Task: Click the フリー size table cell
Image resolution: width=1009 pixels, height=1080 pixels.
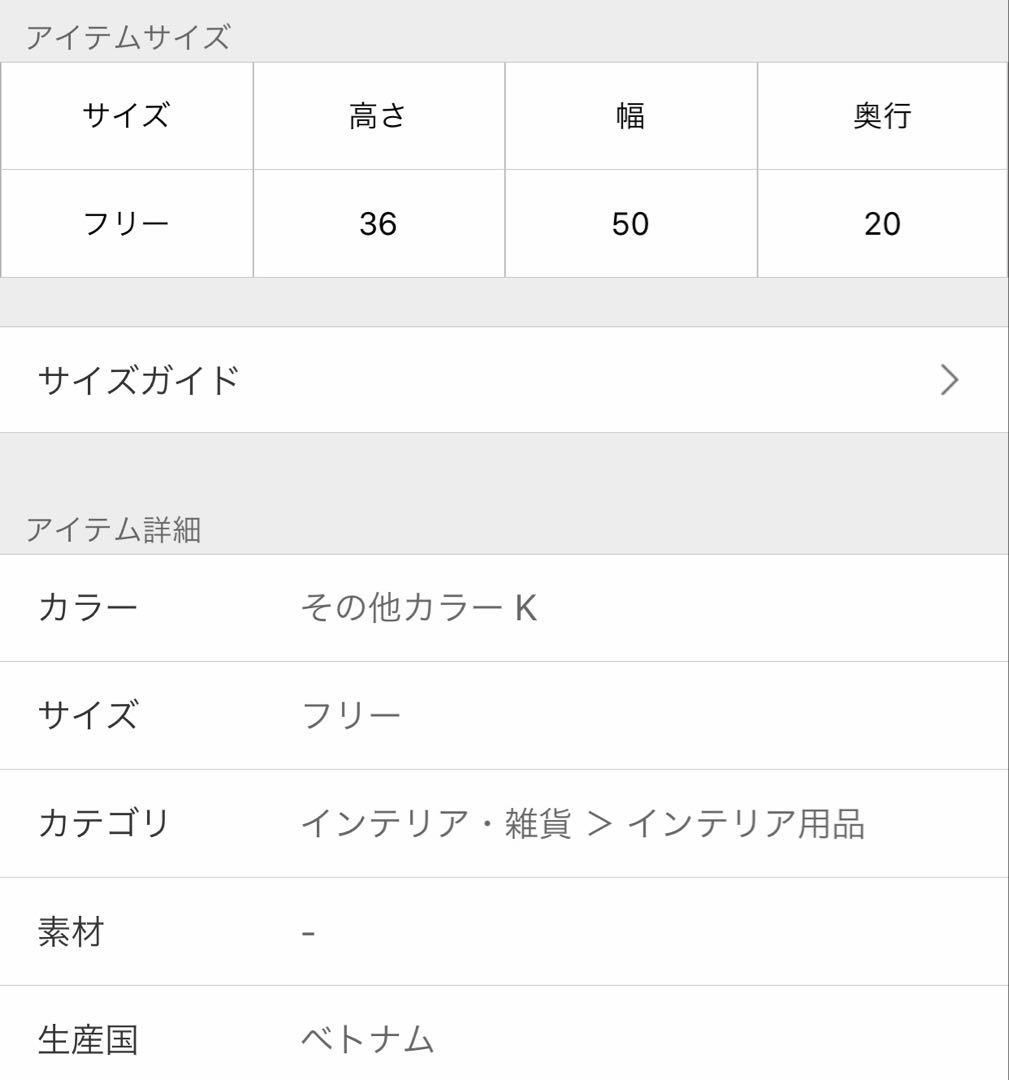Action: [126, 223]
